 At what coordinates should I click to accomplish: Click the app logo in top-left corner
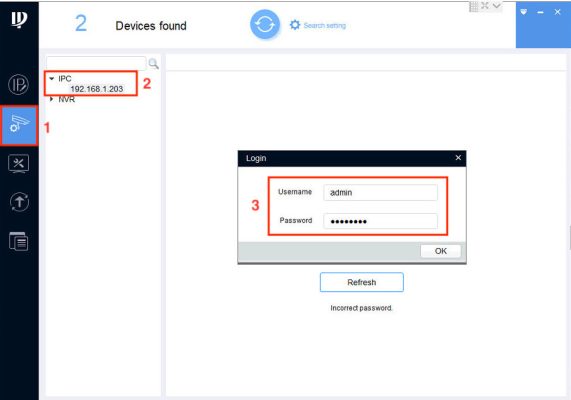point(19,19)
